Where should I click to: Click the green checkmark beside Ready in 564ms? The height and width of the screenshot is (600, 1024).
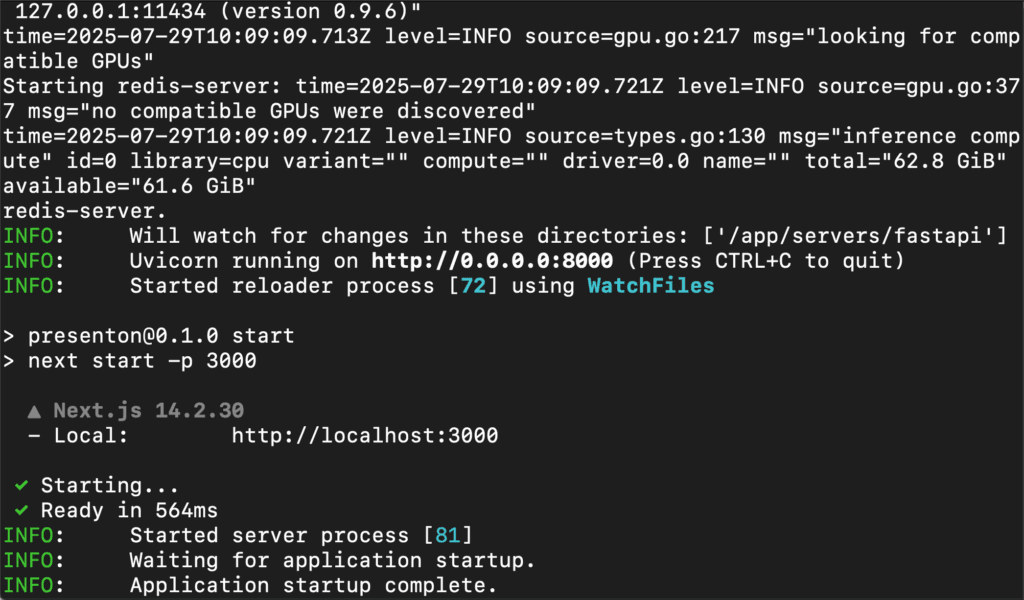point(22,510)
